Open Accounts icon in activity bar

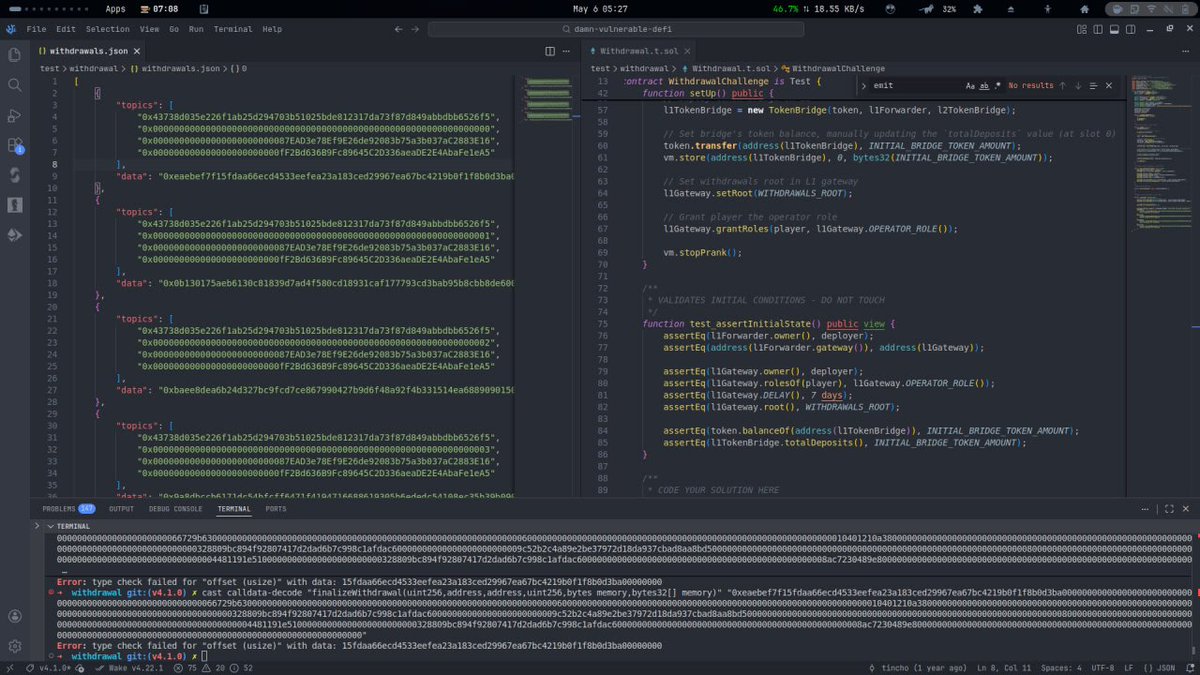coord(14,617)
